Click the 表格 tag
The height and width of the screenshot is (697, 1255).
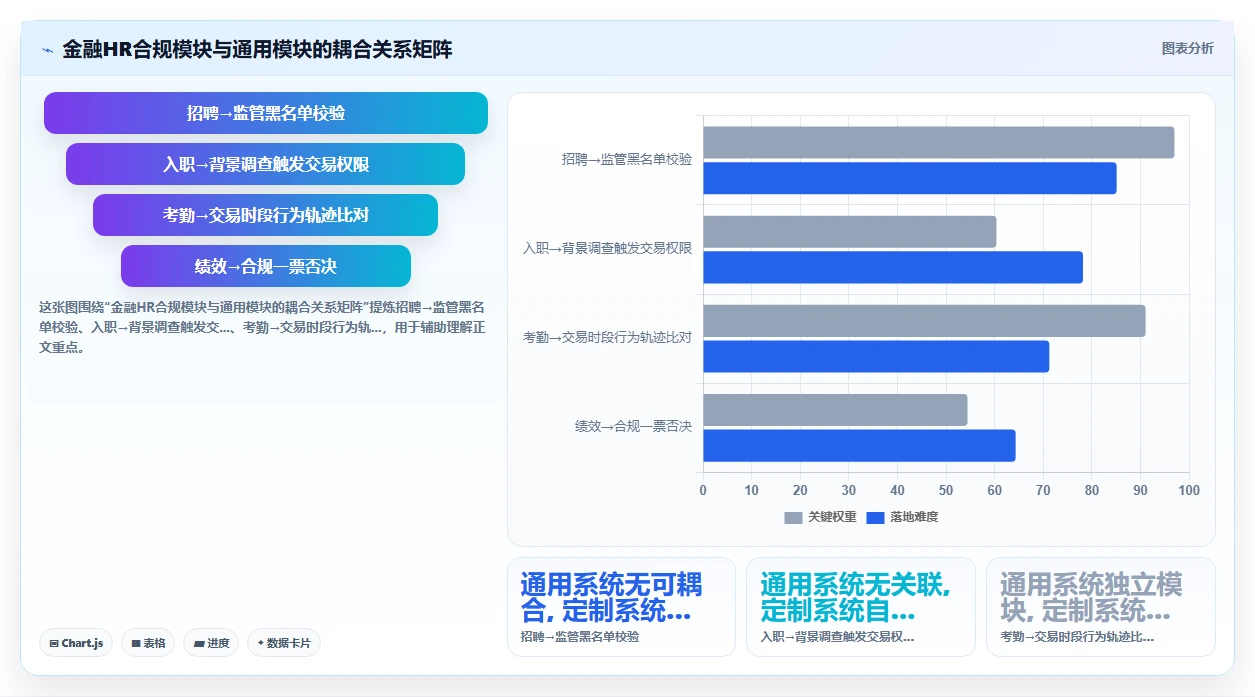tap(148, 643)
